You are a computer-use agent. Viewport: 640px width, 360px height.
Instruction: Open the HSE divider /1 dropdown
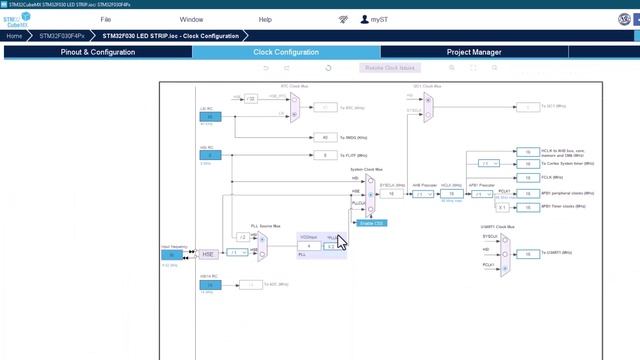237,253
